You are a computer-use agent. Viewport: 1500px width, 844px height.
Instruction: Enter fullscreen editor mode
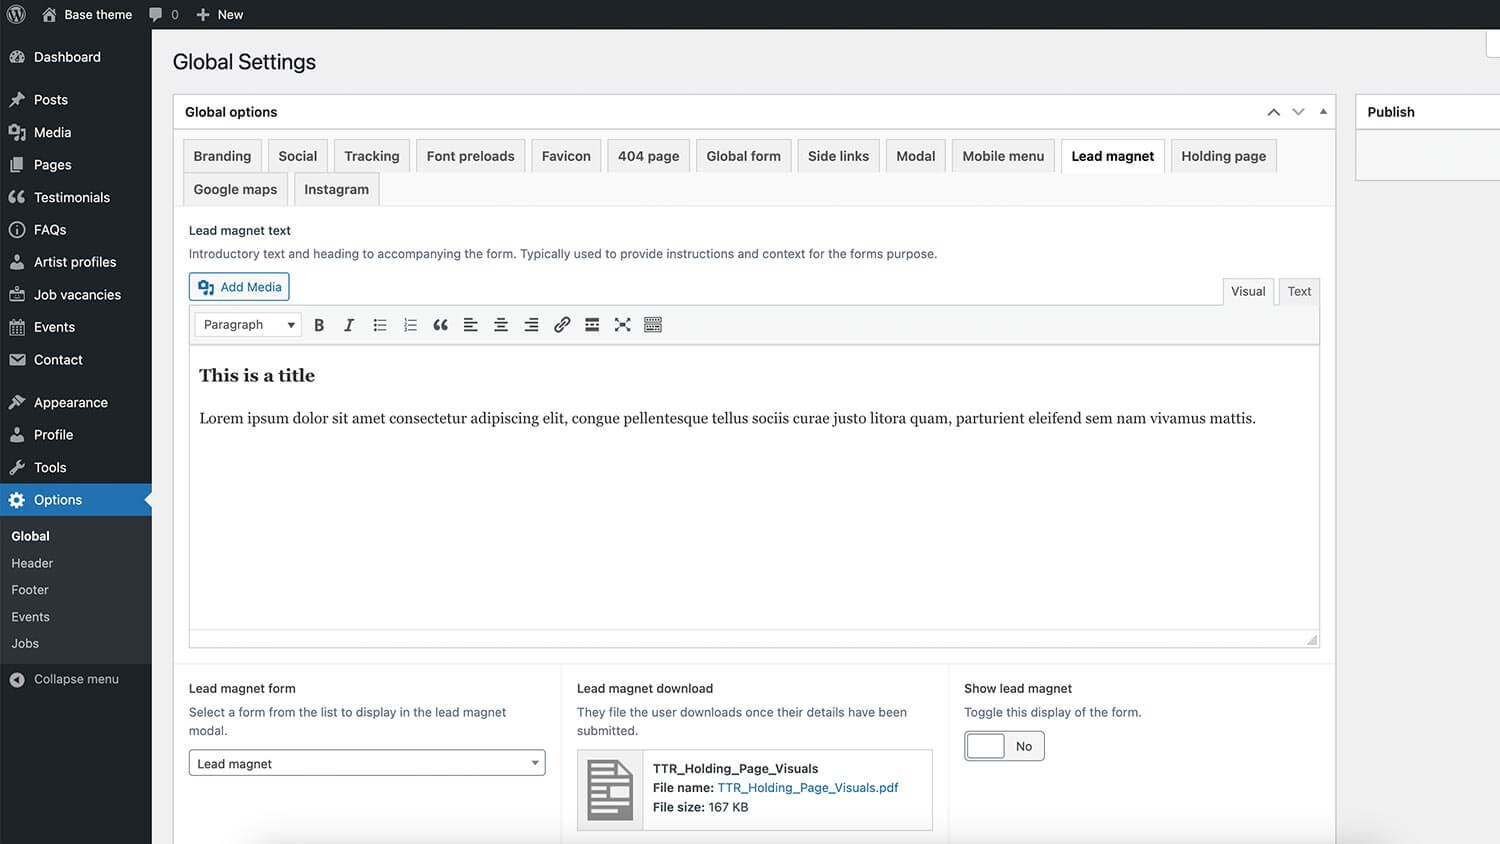point(622,325)
